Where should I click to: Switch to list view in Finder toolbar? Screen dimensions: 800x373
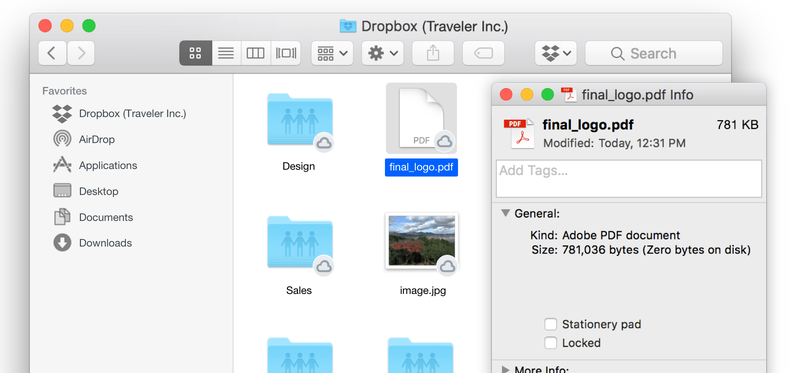[226, 54]
